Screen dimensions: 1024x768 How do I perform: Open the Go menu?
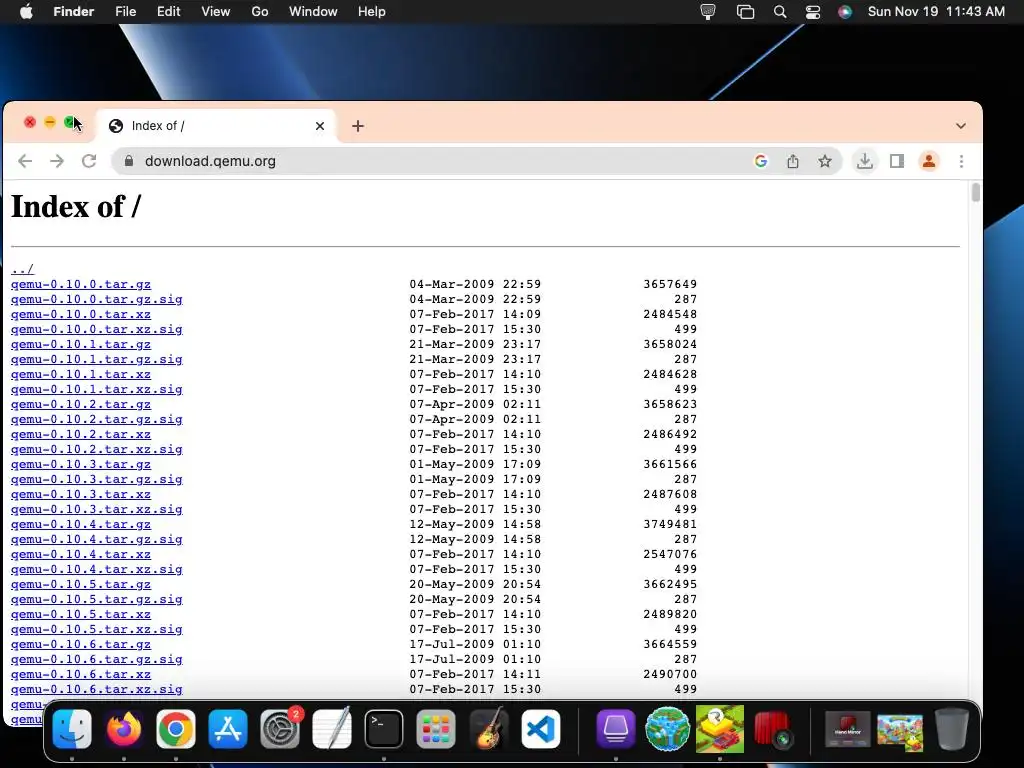pos(260,12)
